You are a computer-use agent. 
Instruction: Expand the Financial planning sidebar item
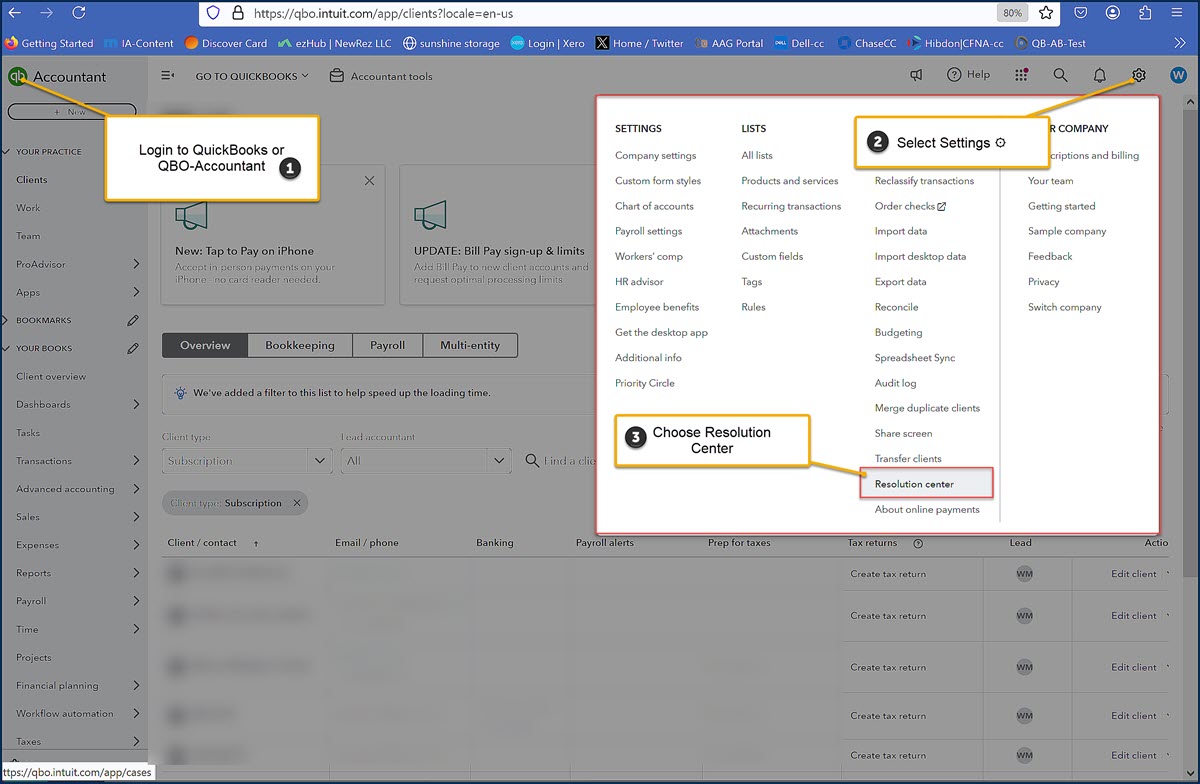tap(136, 686)
